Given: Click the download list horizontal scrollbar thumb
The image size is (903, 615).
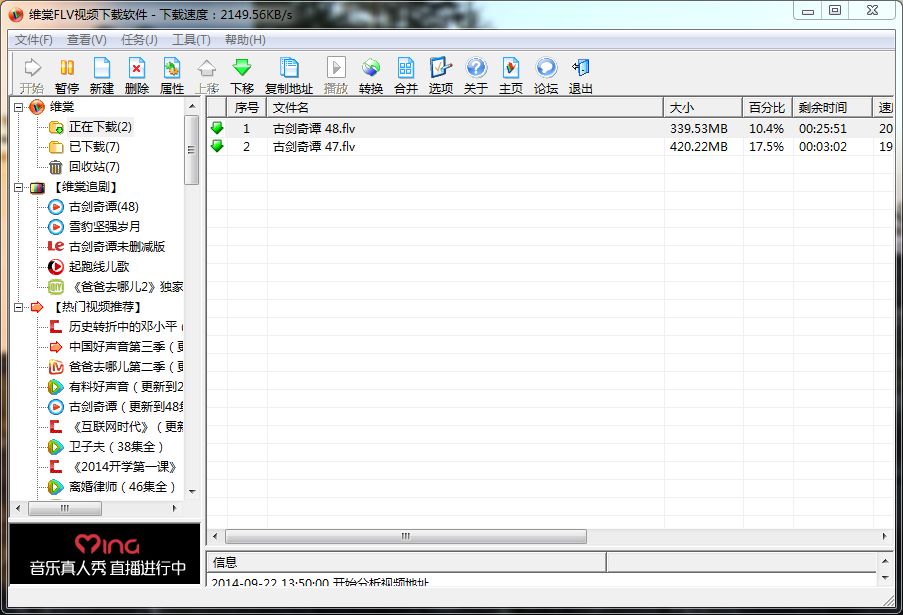Looking at the screenshot, I should [x=406, y=536].
